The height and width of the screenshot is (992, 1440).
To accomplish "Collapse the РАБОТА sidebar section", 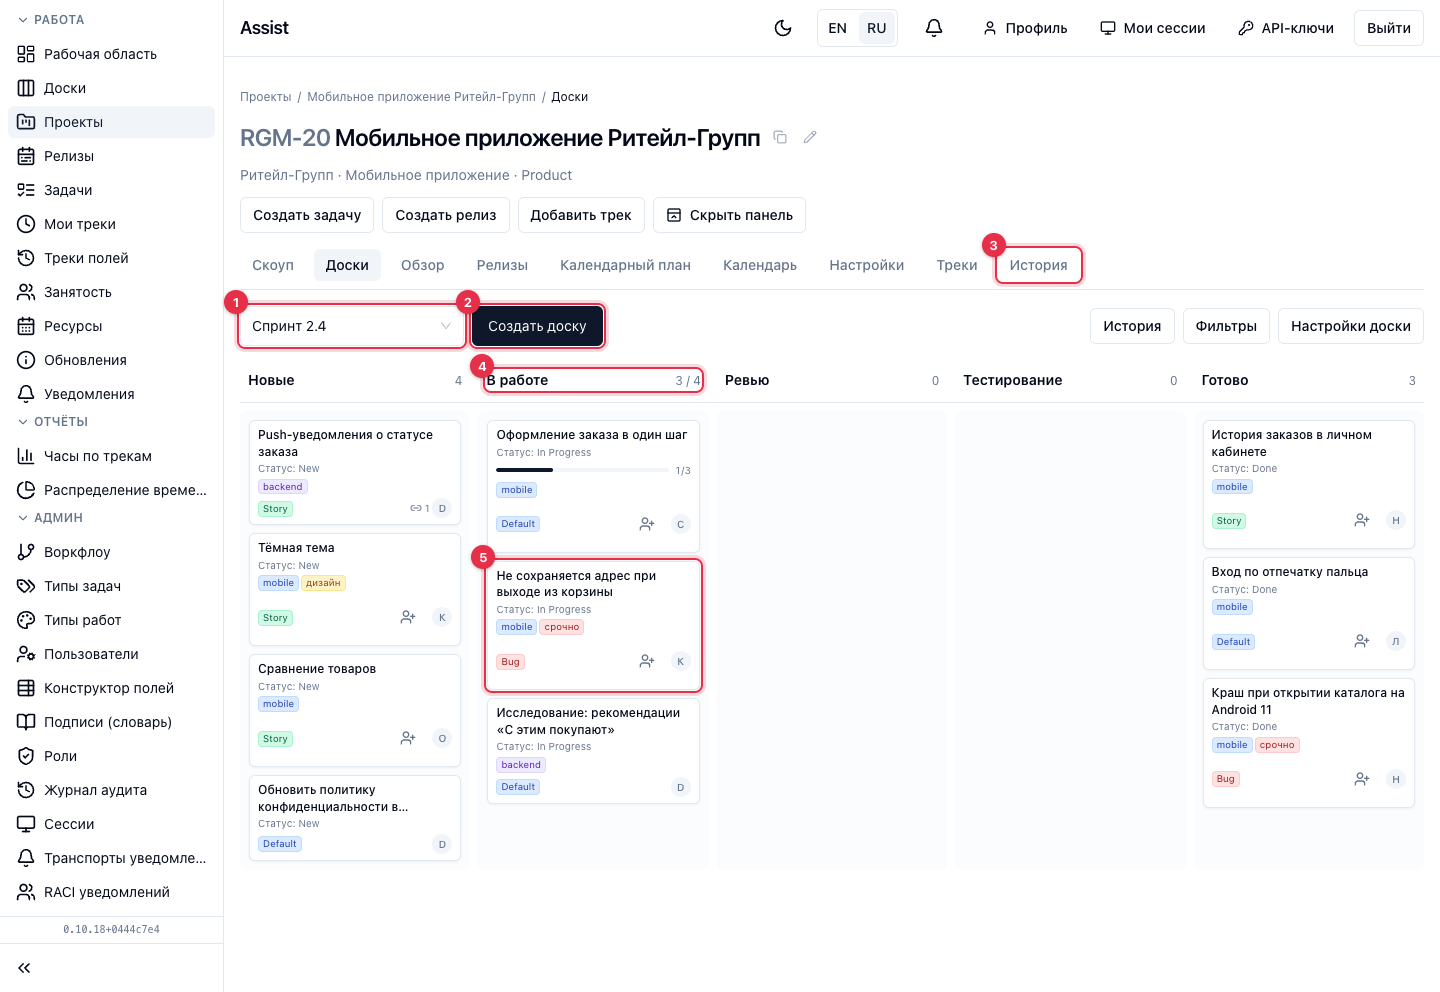I will click(51, 20).
